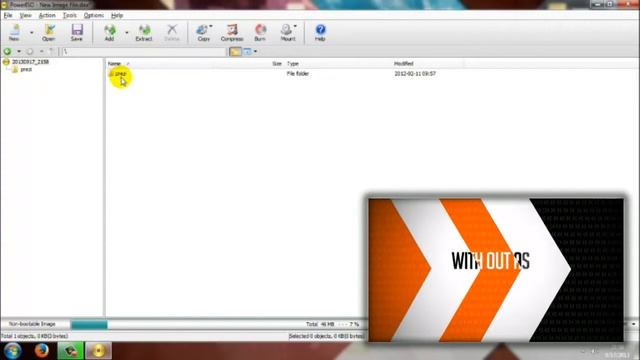Sort by Modified column header
640x360 pixels.
[404, 64]
